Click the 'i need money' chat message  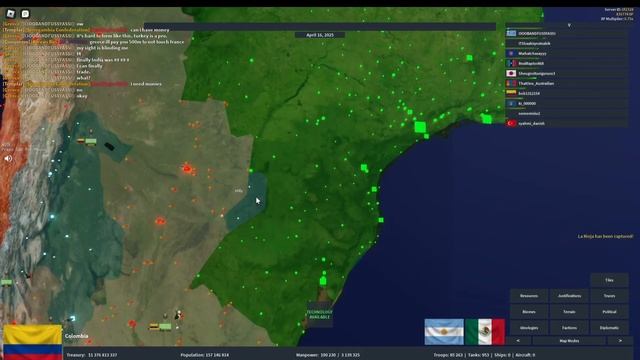(x=146, y=84)
